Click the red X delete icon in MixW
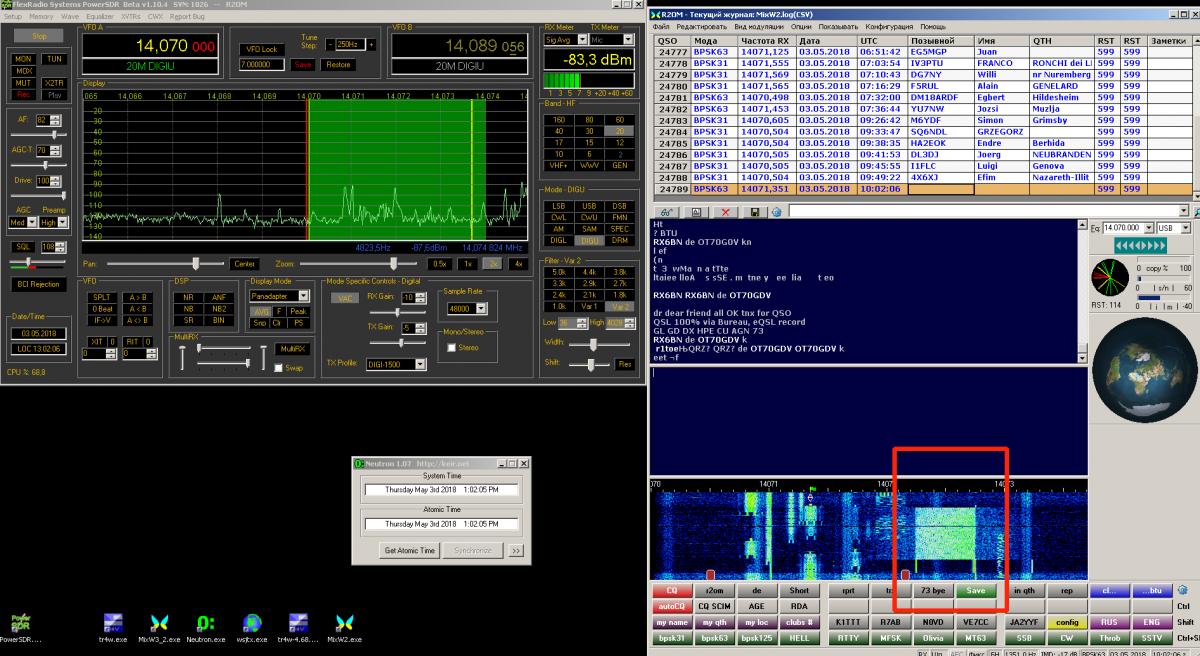Screen dimensions: 1200x656 (x=723, y=212)
